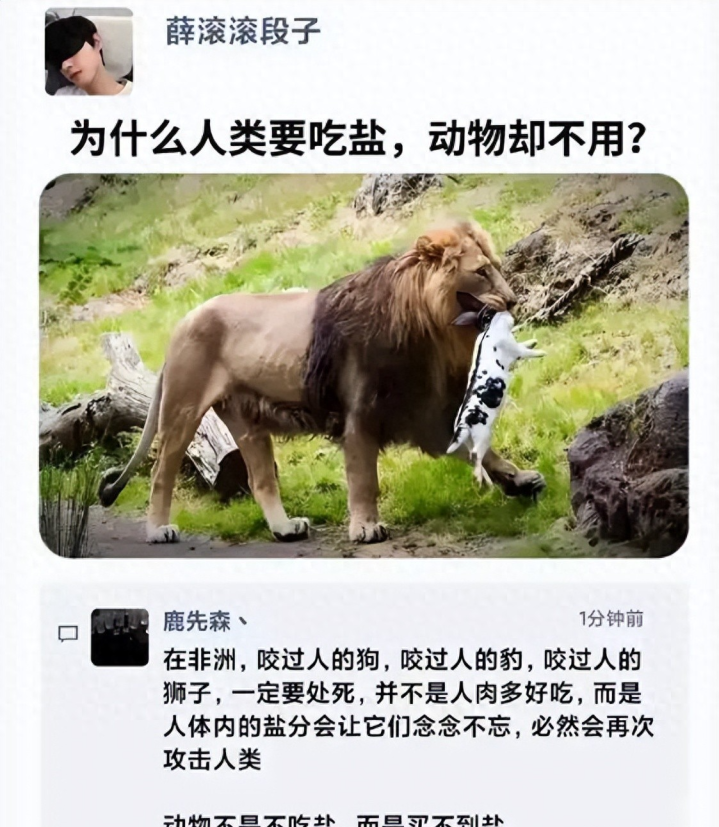Tap the poster's profile avatar with the eye mask
Image resolution: width=719 pixels, height=827 pixels.
pos(89,51)
